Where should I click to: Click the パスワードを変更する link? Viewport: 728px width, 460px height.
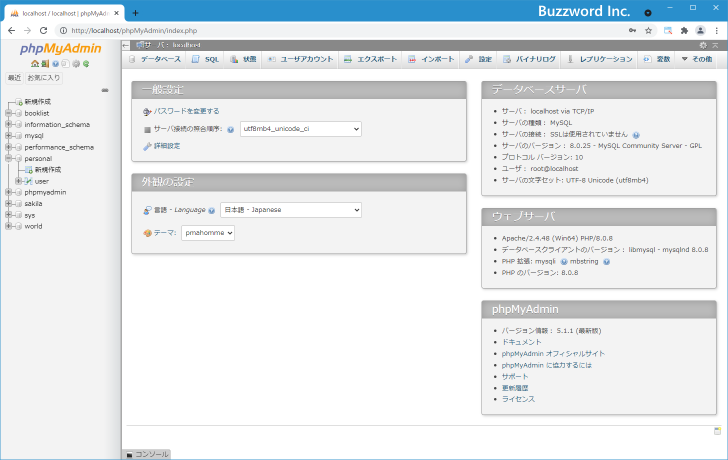187,111
